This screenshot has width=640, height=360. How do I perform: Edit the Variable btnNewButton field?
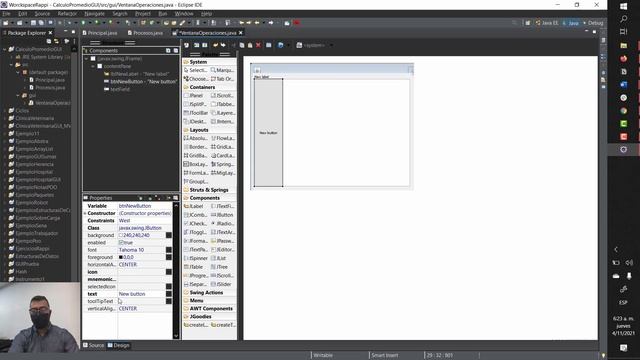tap(144, 206)
